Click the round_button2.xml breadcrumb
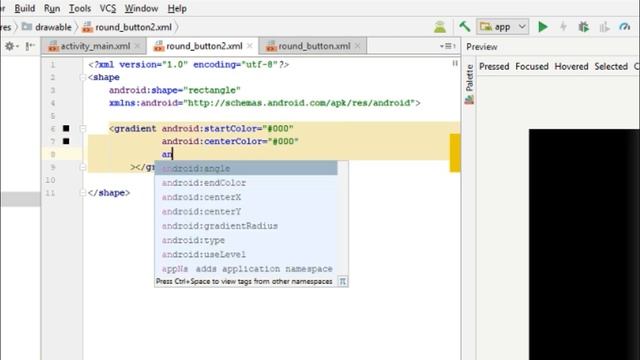The width and height of the screenshot is (640, 360). pos(127,27)
